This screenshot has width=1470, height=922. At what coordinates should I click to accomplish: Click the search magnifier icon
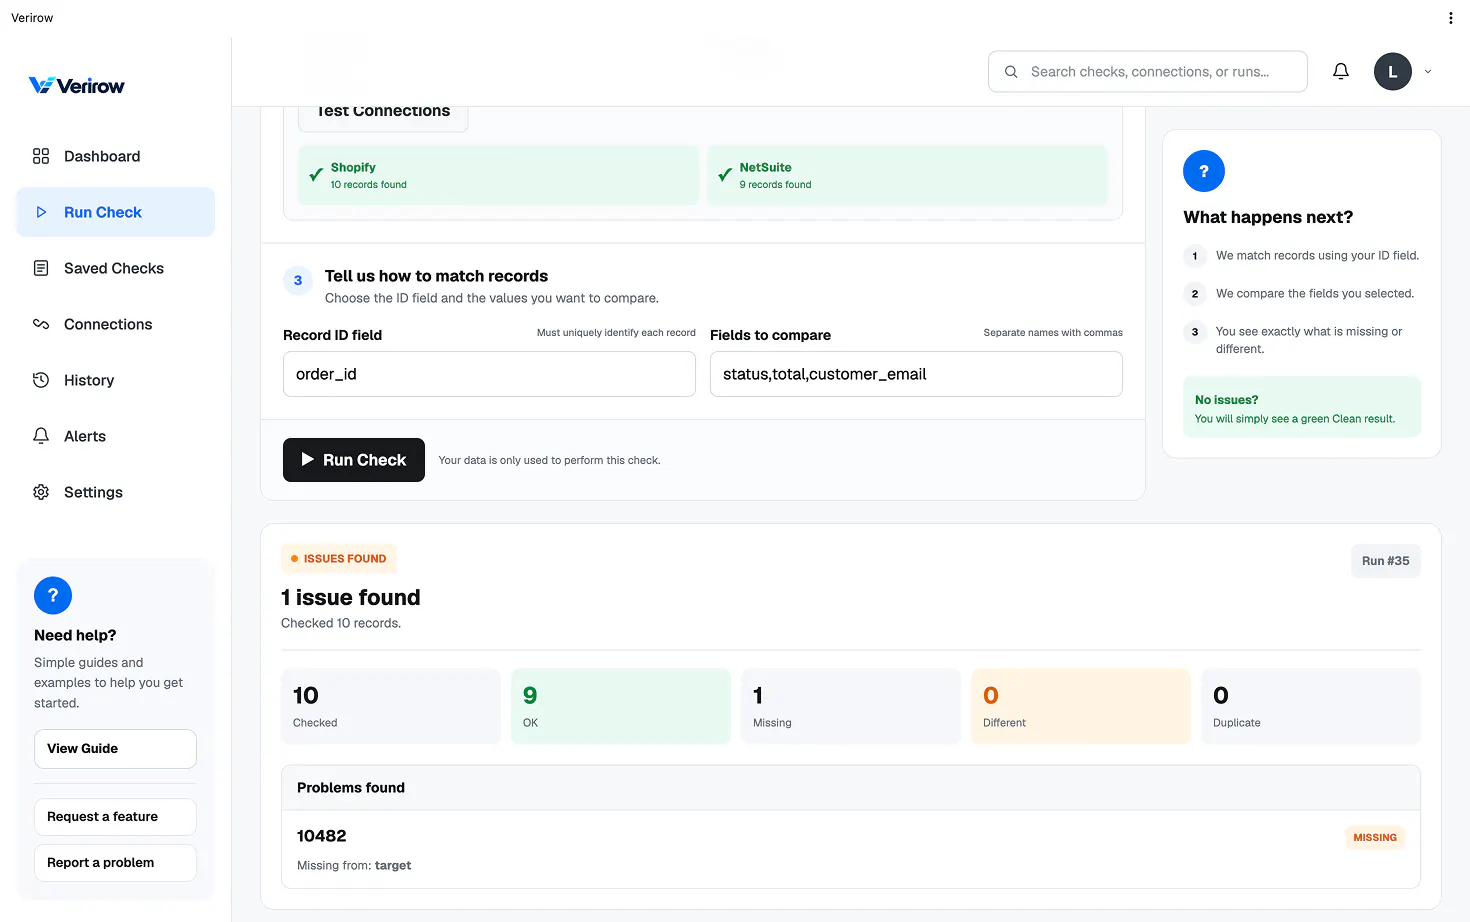point(1011,72)
